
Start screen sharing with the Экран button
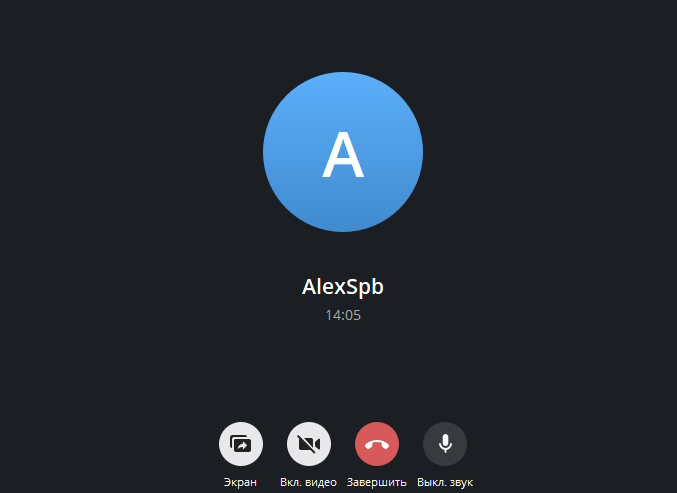[x=240, y=444]
